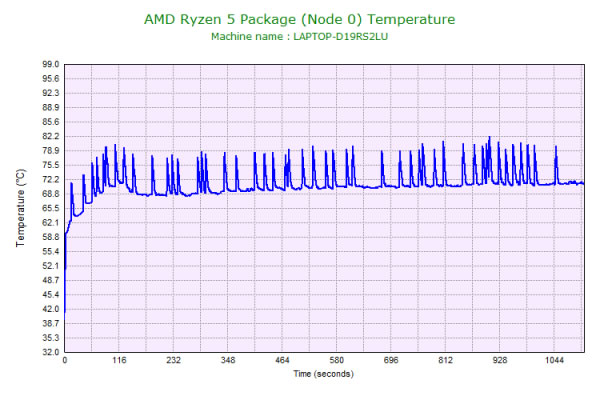Image resolution: width=600 pixels, height=400 pixels.
Task: Click the 348 seconds time axis label
Action: point(228,360)
